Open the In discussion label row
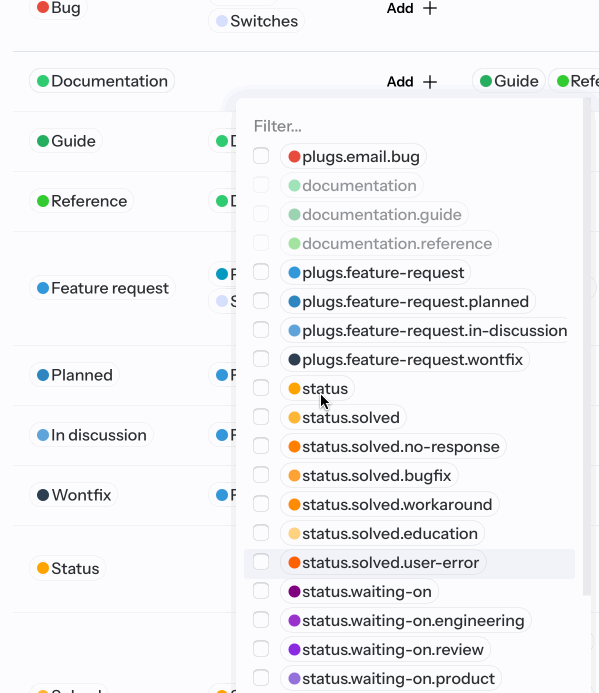The height and width of the screenshot is (693, 599). click(x=91, y=435)
